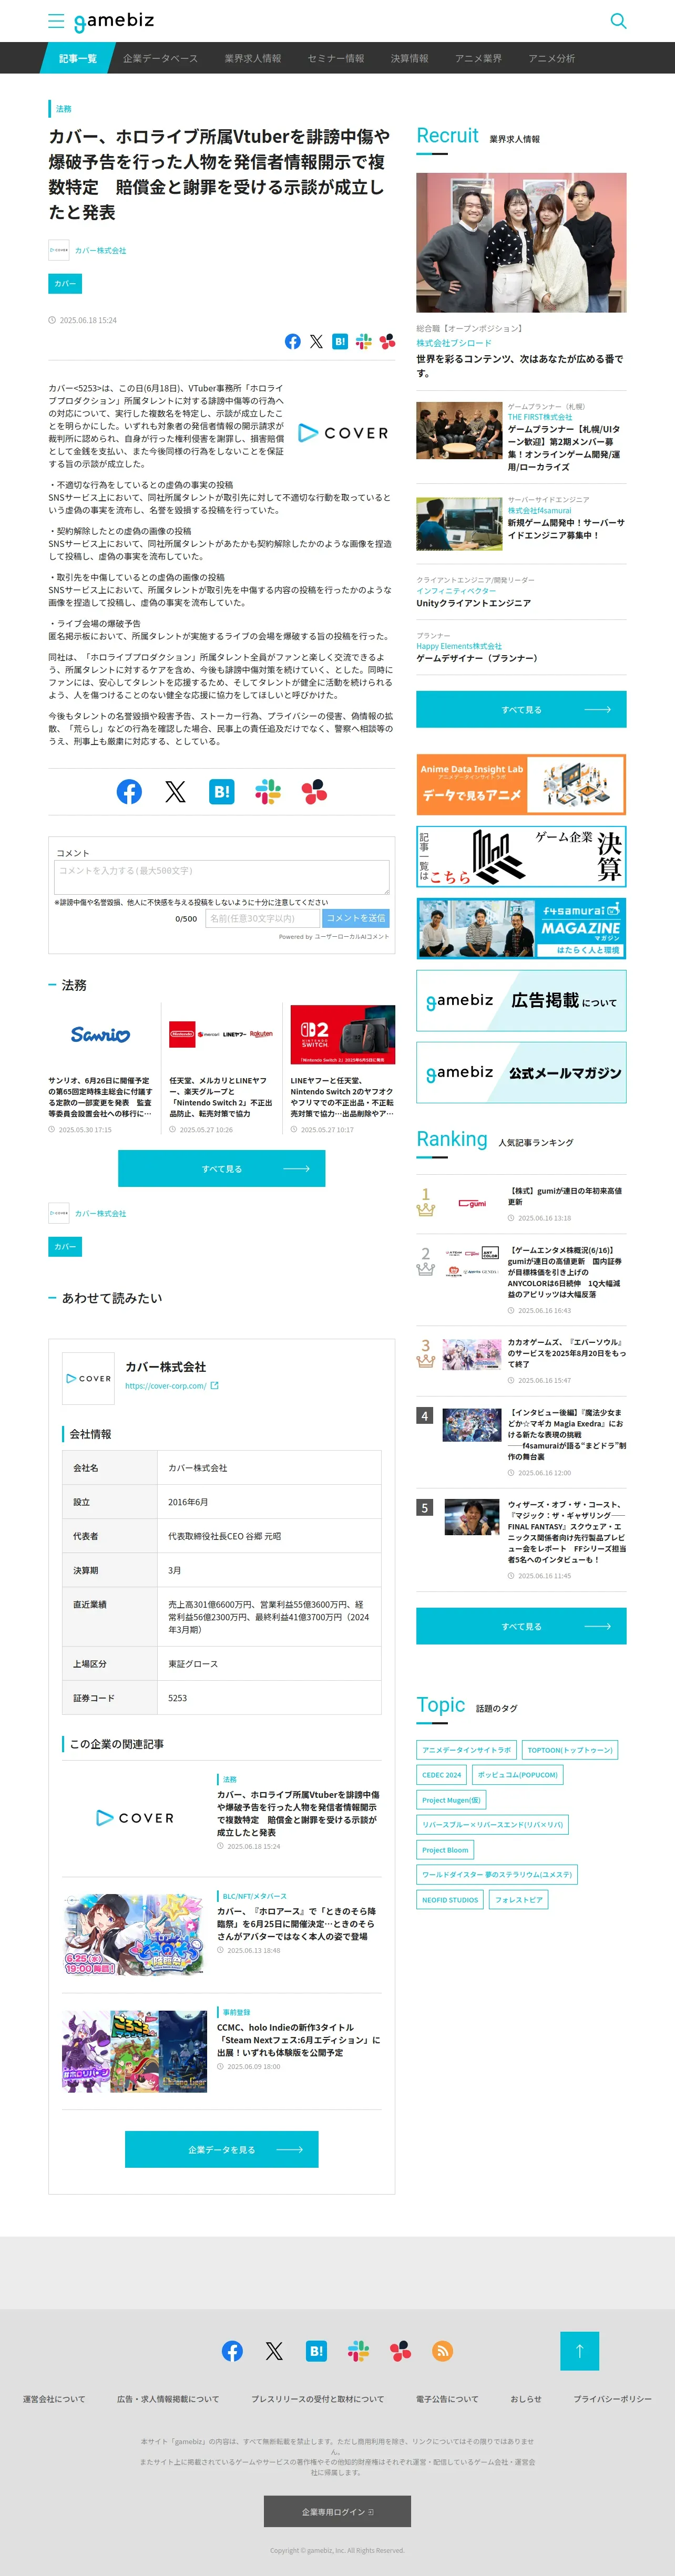Open セミナー情報 in the navigation bar
675x2576 pixels.
336,58
